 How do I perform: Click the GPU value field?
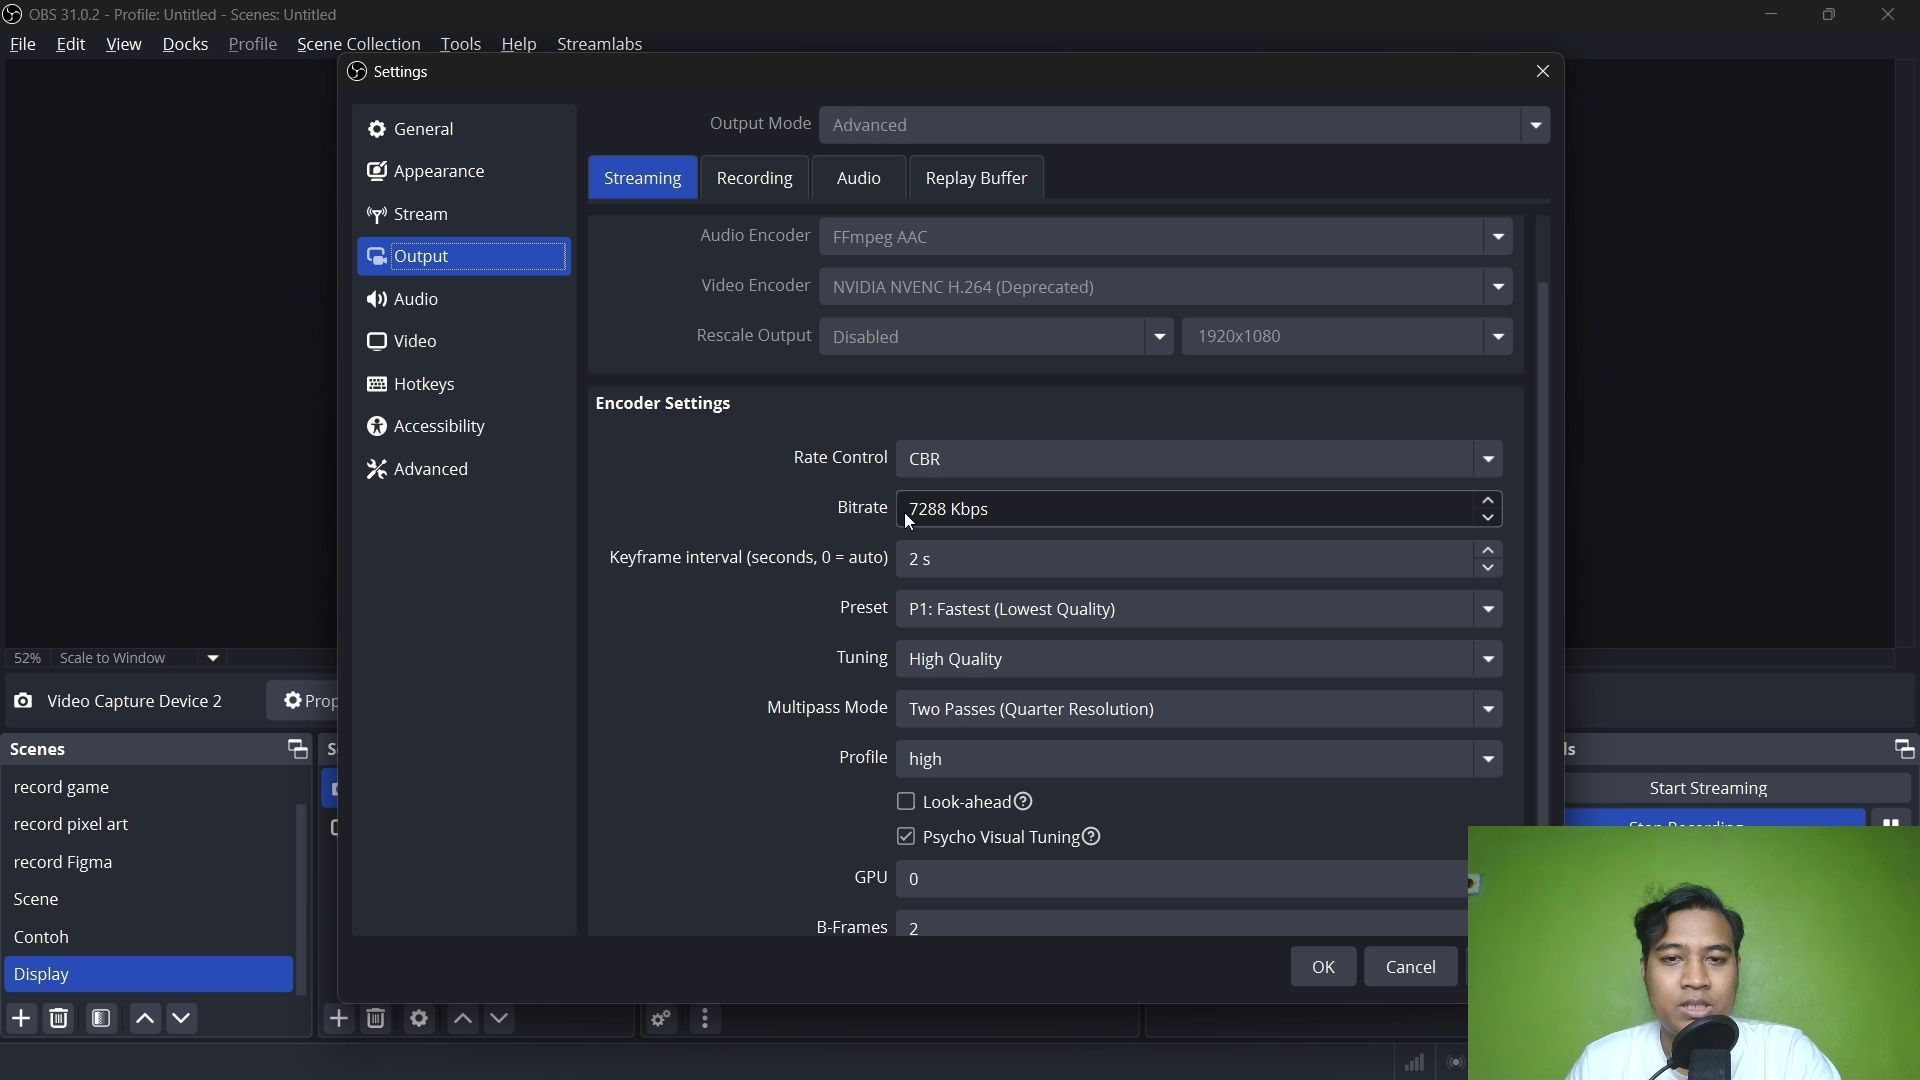[1182, 880]
